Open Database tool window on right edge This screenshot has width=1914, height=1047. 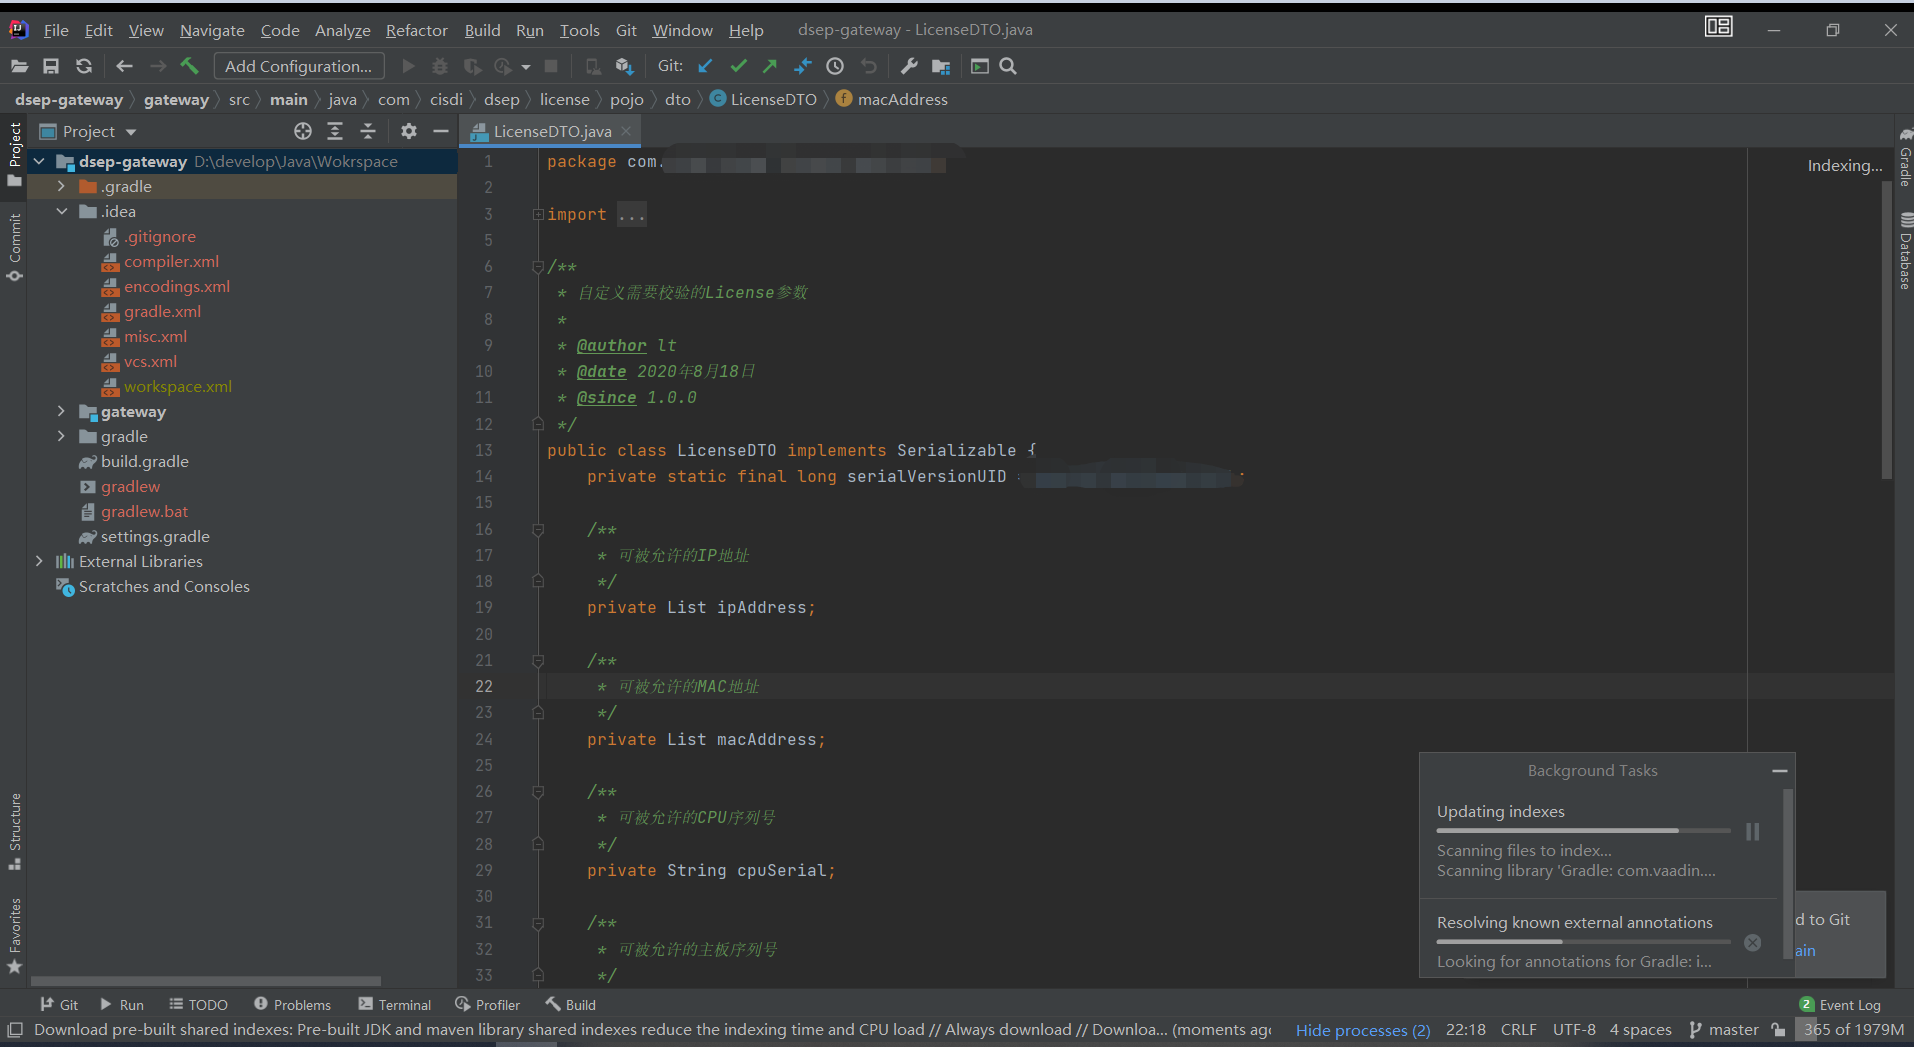click(x=1905, y=251)
